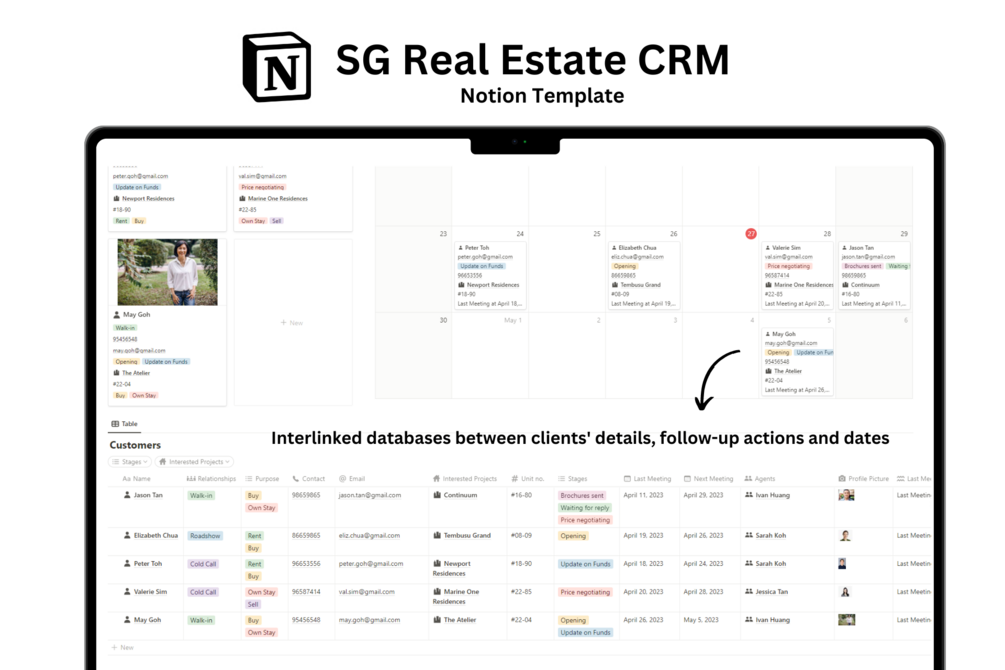
Task: Open May Goh calendar card on May 5
Action: click(797, 362)
